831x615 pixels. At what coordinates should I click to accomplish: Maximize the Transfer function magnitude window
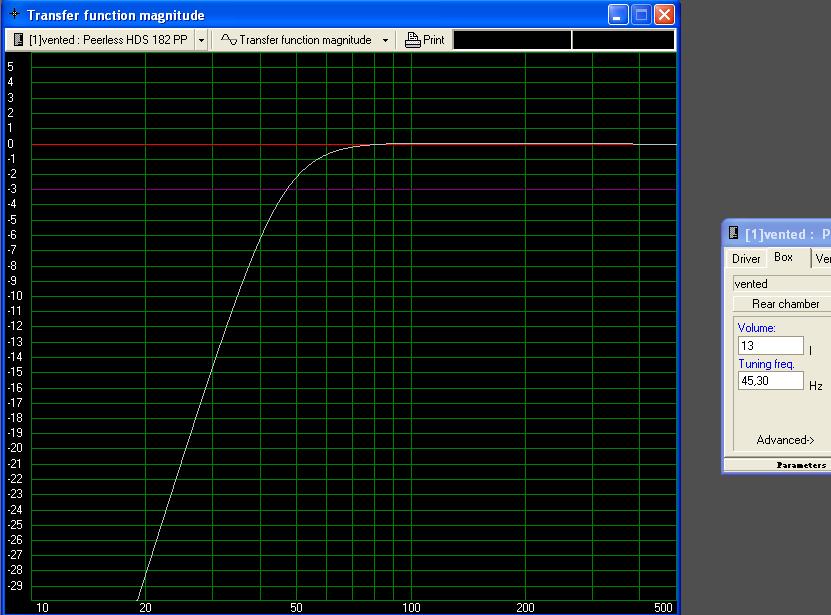point(641,15)
